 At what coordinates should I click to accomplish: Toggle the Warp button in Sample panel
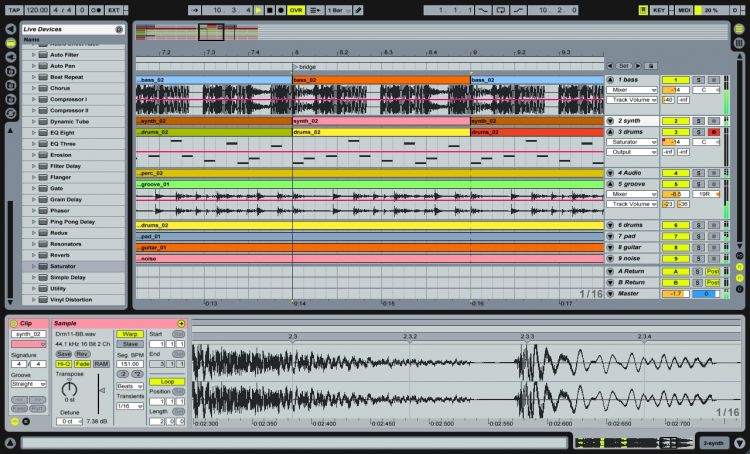tap(129, 334)
